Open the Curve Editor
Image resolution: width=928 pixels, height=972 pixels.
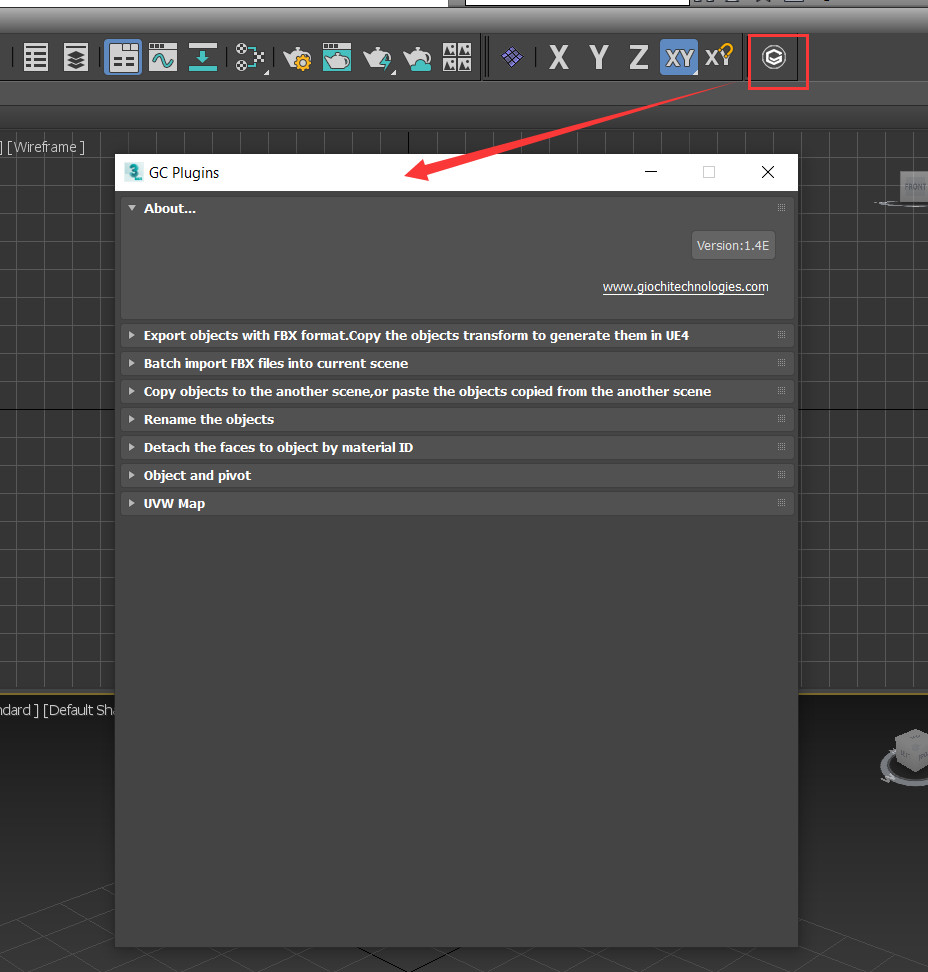[x=161, y=58]
